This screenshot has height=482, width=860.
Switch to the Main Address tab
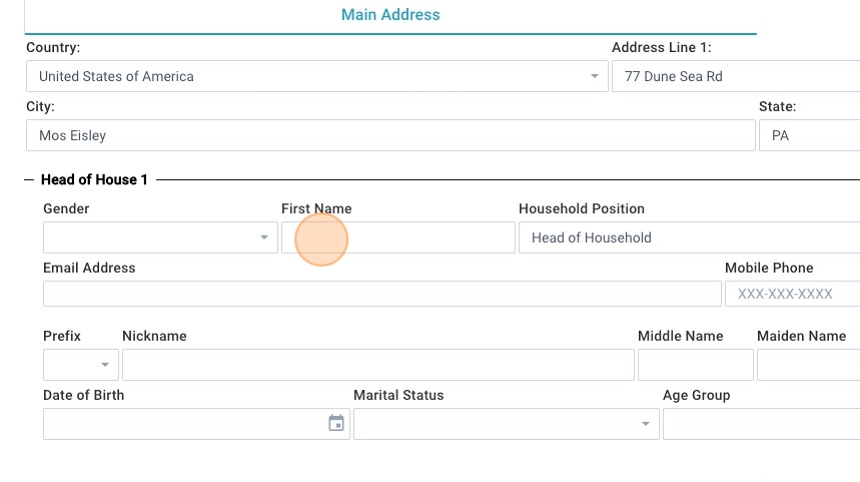(390, 15)
